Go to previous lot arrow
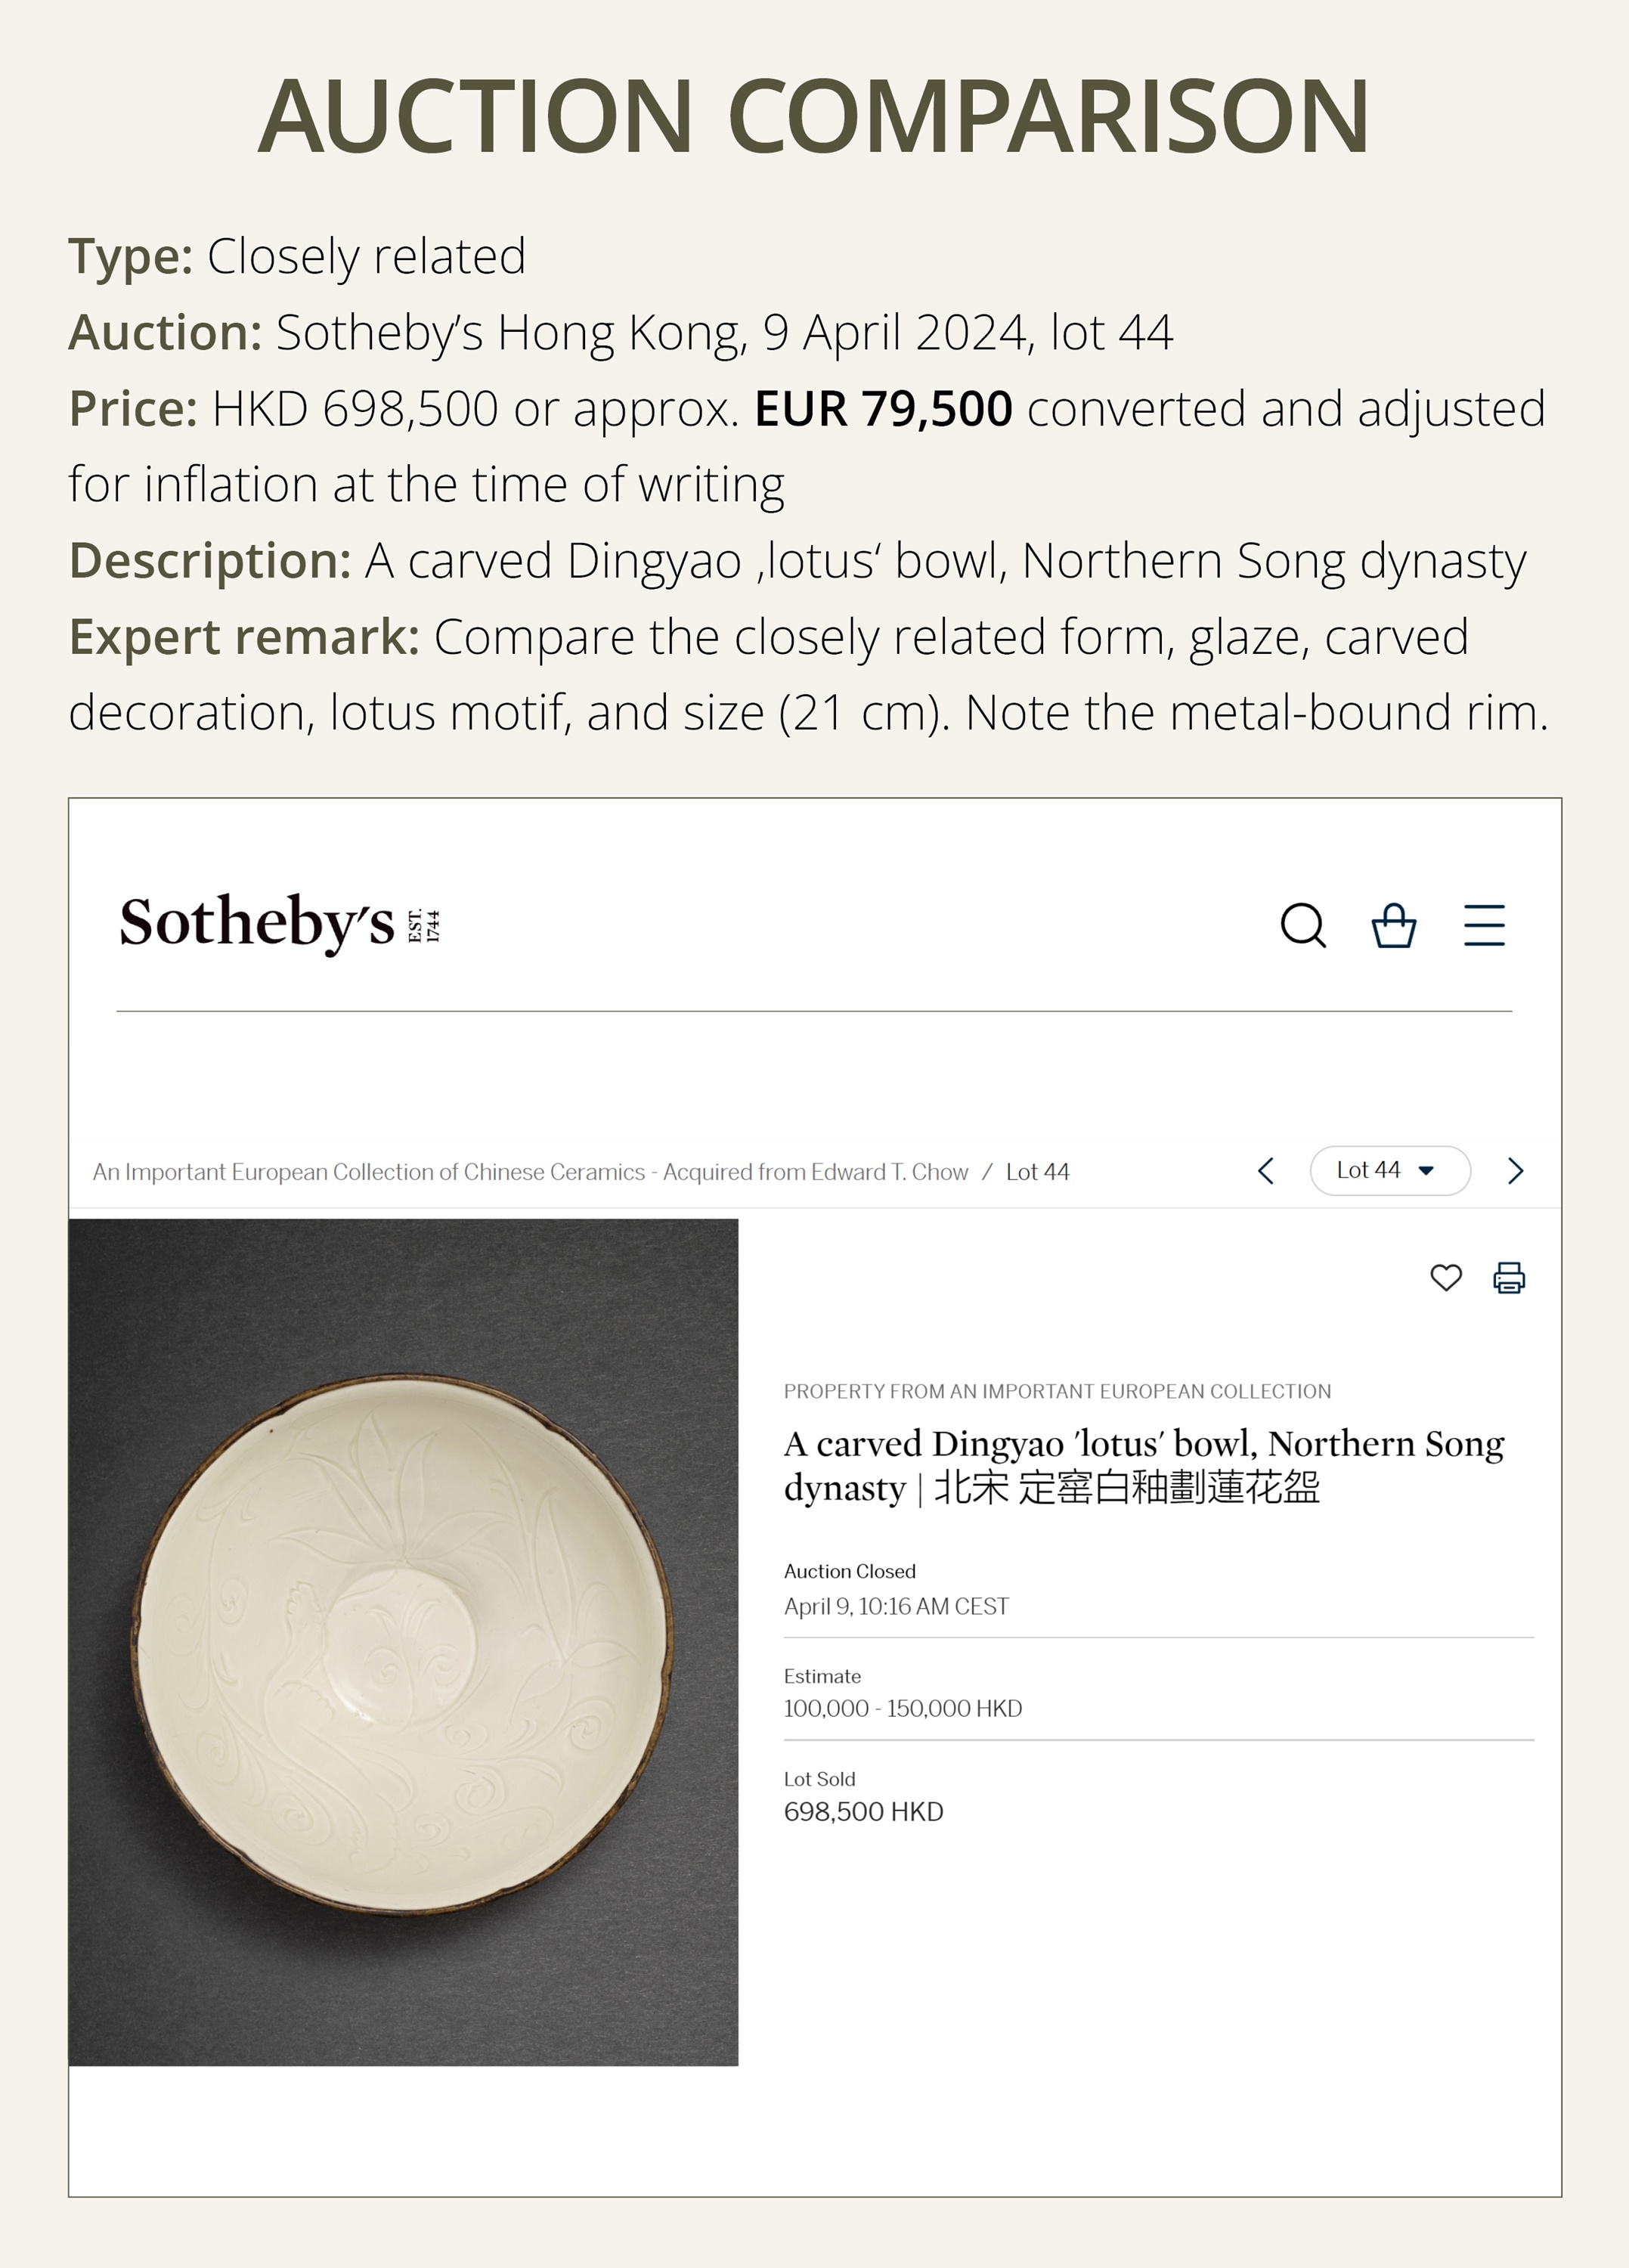Image resolution: width=1629 pixels, height=2268 pixels. tap(1266, 1171)
